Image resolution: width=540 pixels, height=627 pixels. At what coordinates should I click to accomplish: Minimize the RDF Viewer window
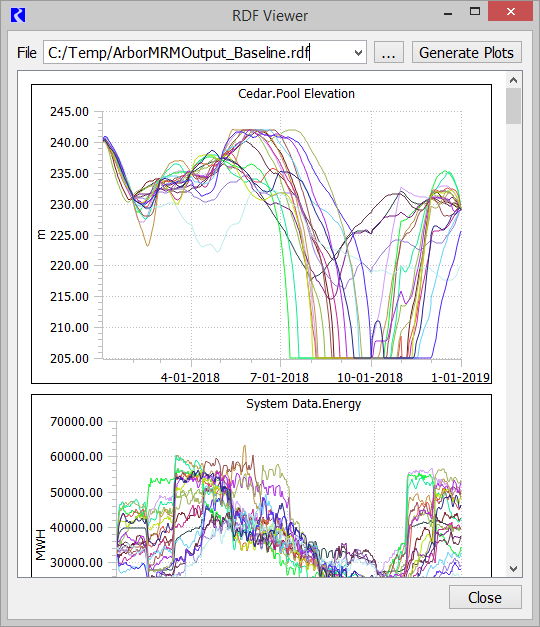pos(448,12)
